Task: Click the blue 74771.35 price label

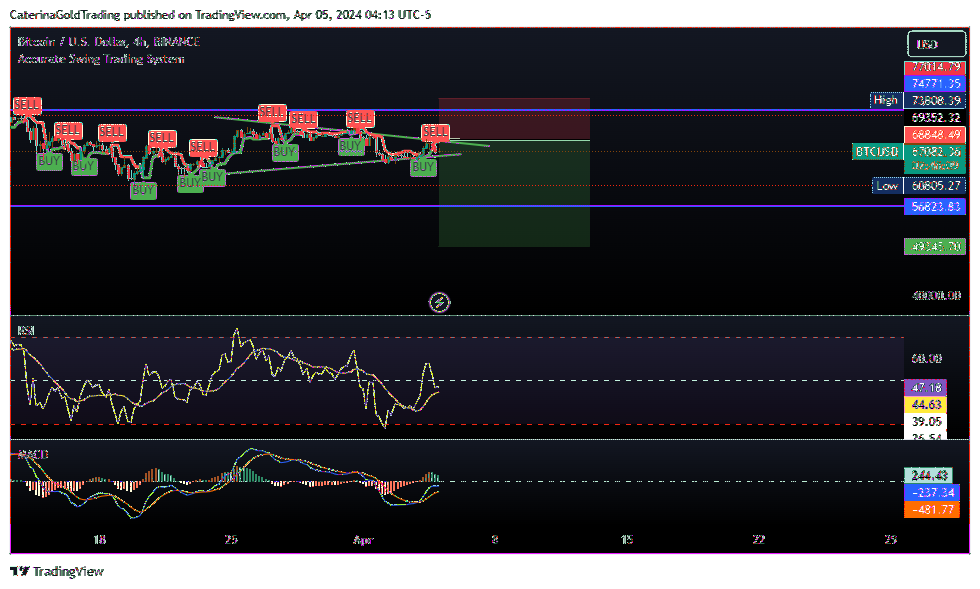Action: (x=936, y=83)
